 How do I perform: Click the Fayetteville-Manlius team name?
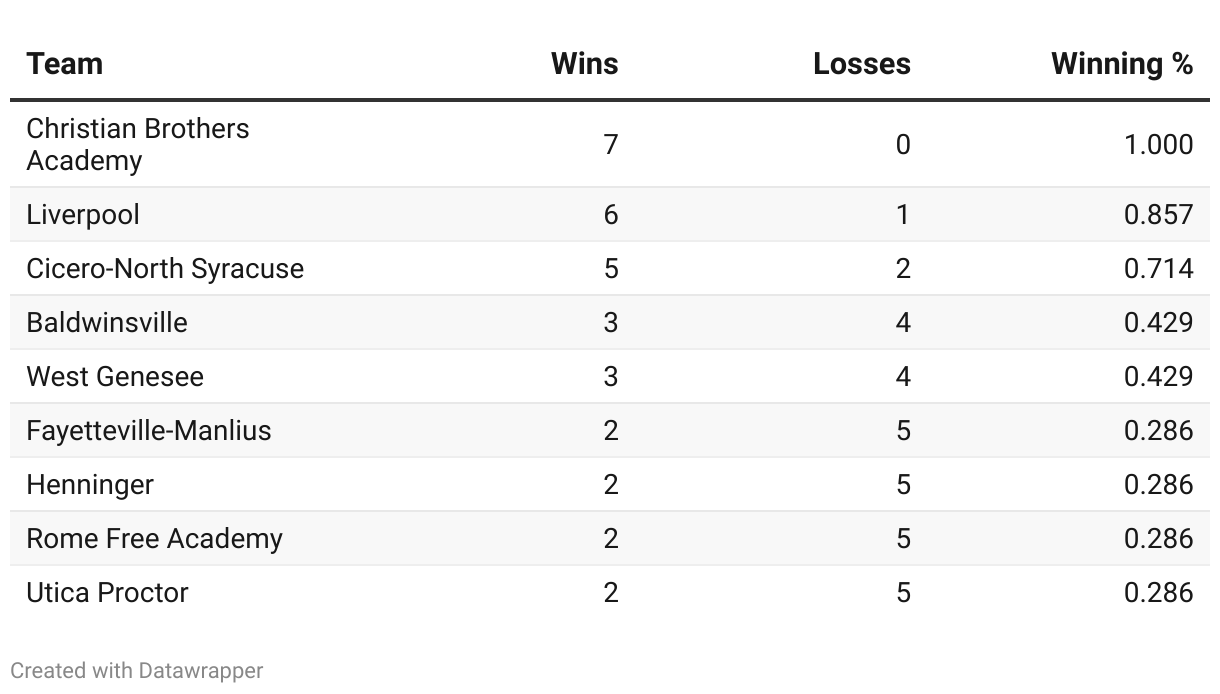149,431
